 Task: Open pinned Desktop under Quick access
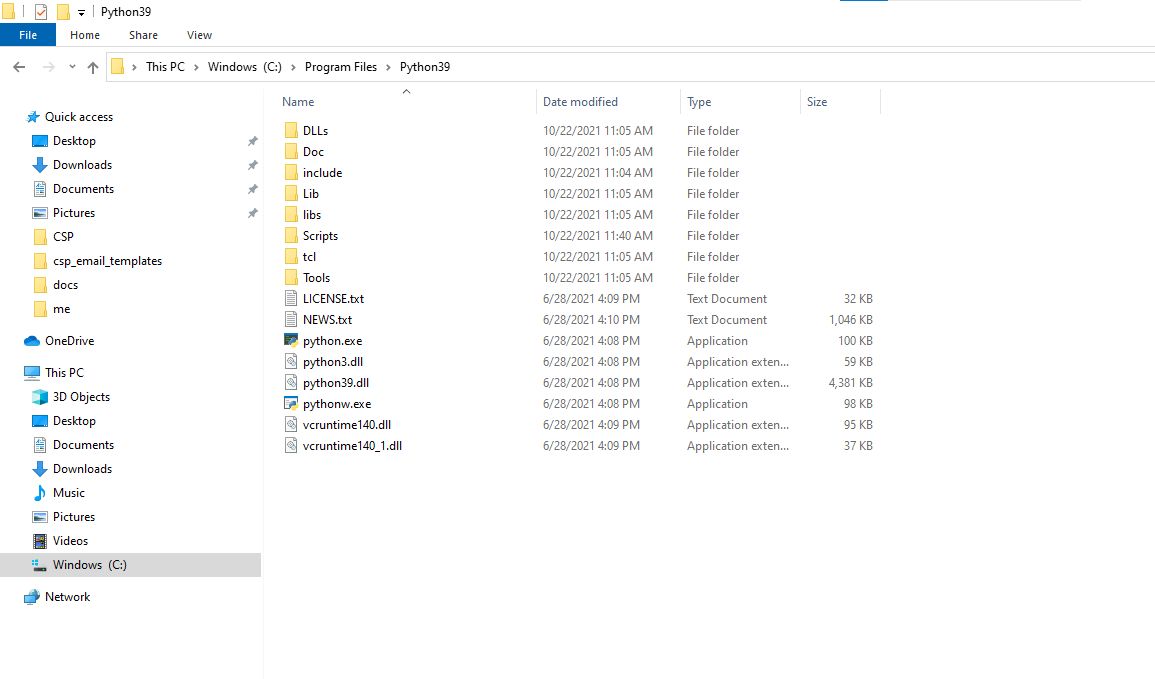74,141
